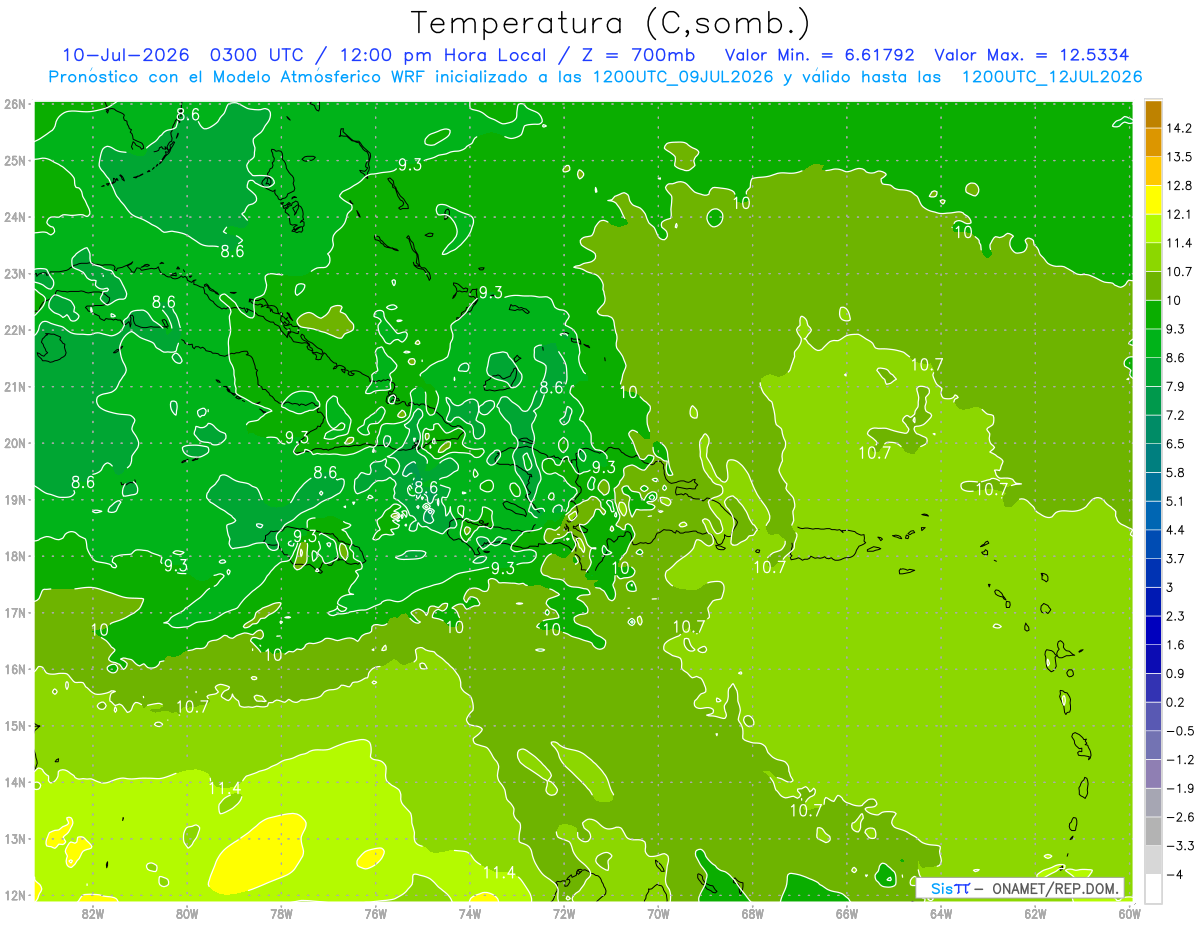Screen dimensions: 1200x927
Task: Click the "22N" latitude axis label
Action: click(x=15, y=330)
